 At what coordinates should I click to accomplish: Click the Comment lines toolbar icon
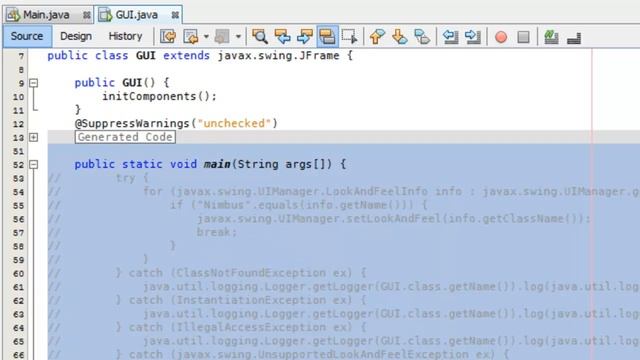click(x=551, y=37)
